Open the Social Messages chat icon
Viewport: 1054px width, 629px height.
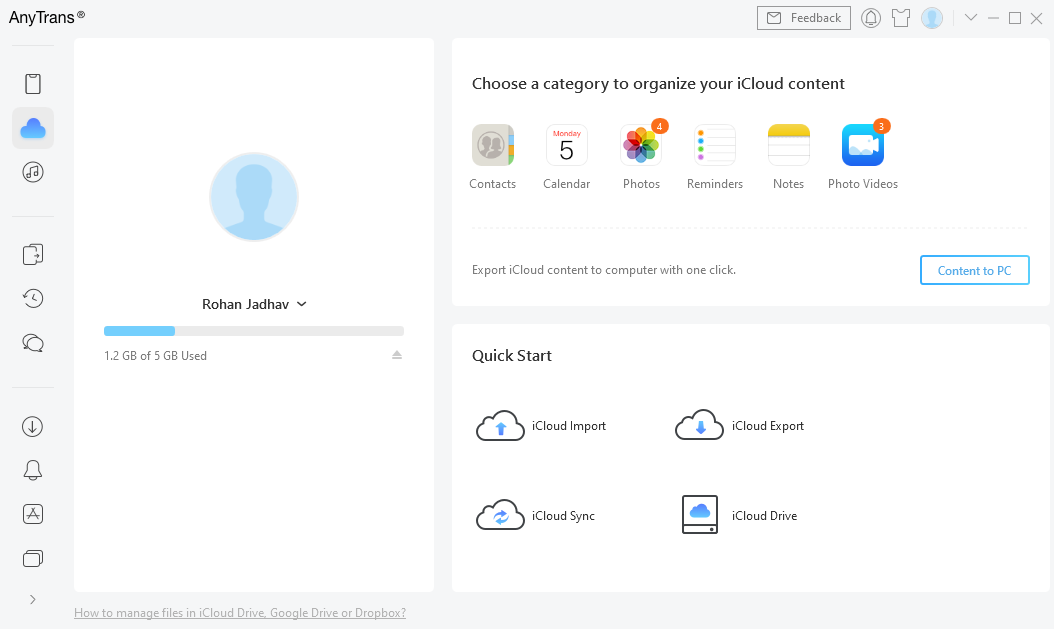tap(33, 343)
